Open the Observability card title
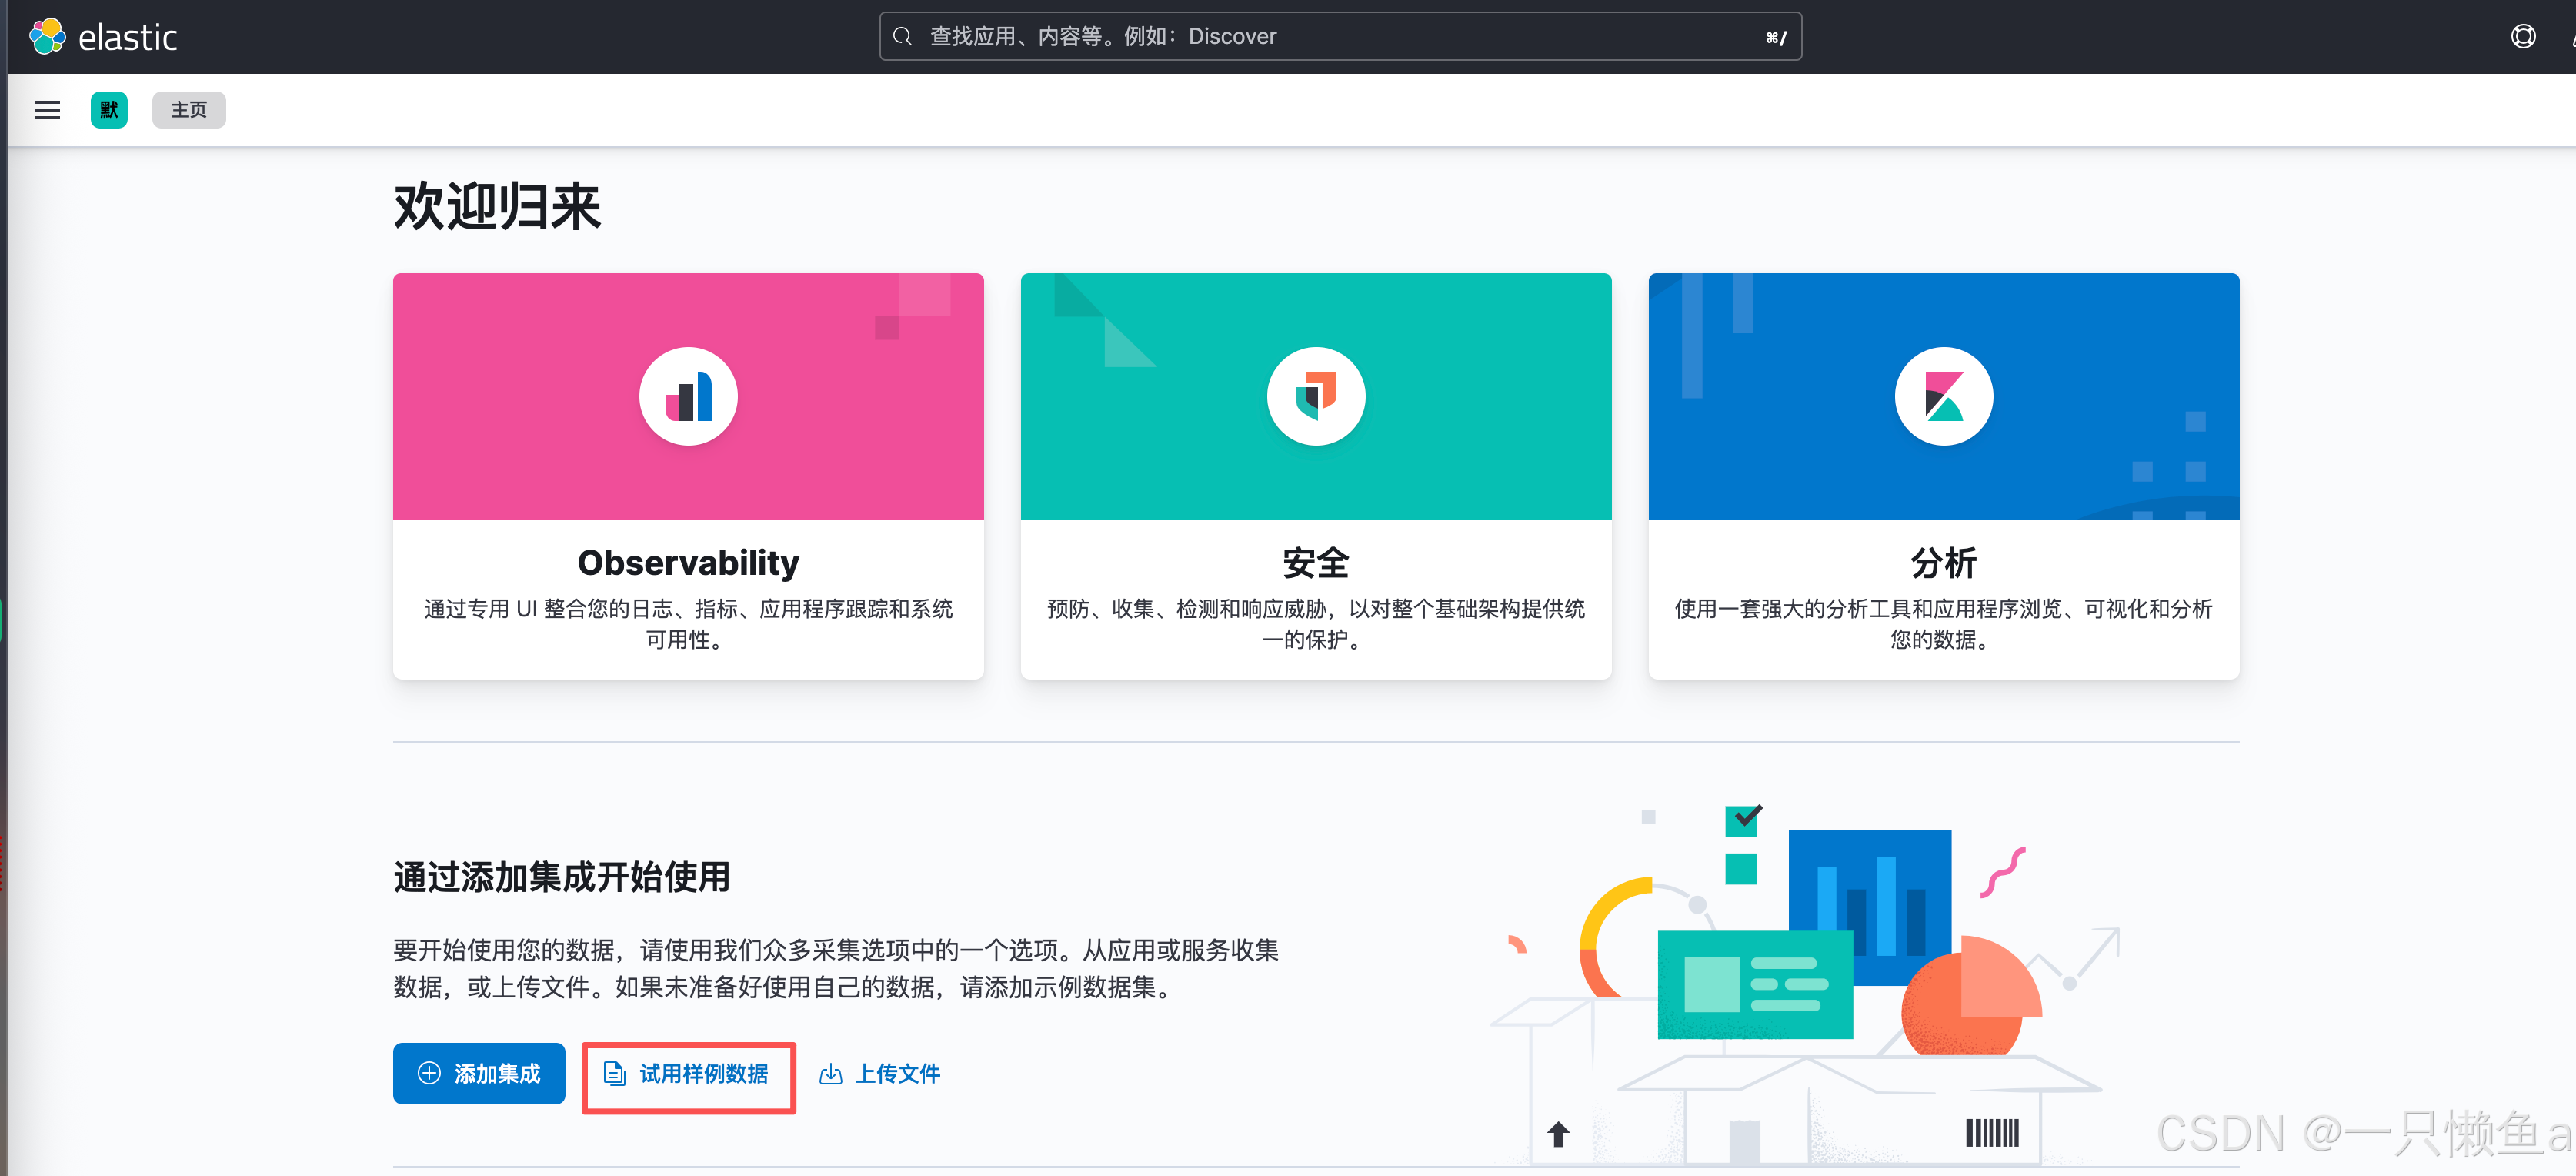Screen dimensions: 2576x1176 688,563
